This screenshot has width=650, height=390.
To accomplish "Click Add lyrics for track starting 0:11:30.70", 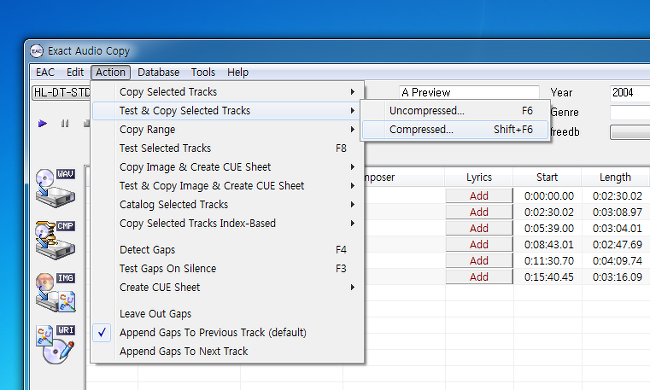I will click(x=479, y=261).
